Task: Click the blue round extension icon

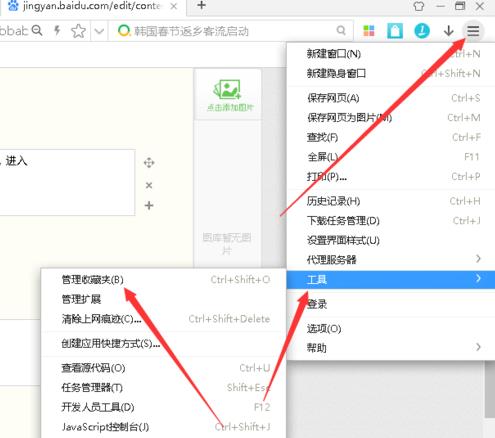Action: (x=422, y=31)
